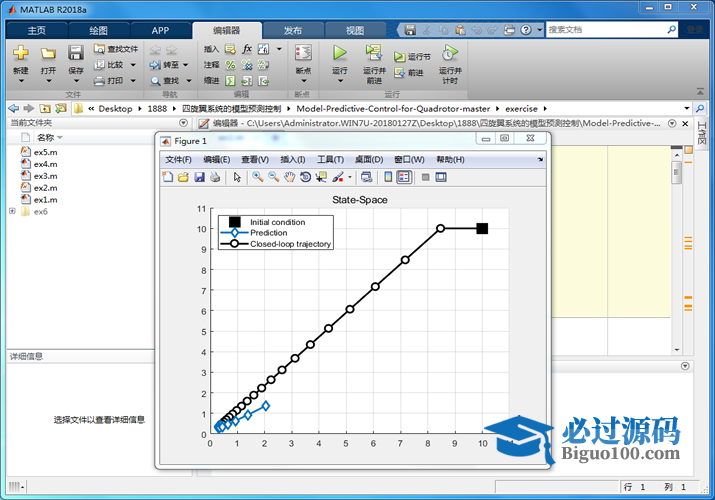Click the 前进 button
This screenshot has height=500, width=715.
coord(409,72)
